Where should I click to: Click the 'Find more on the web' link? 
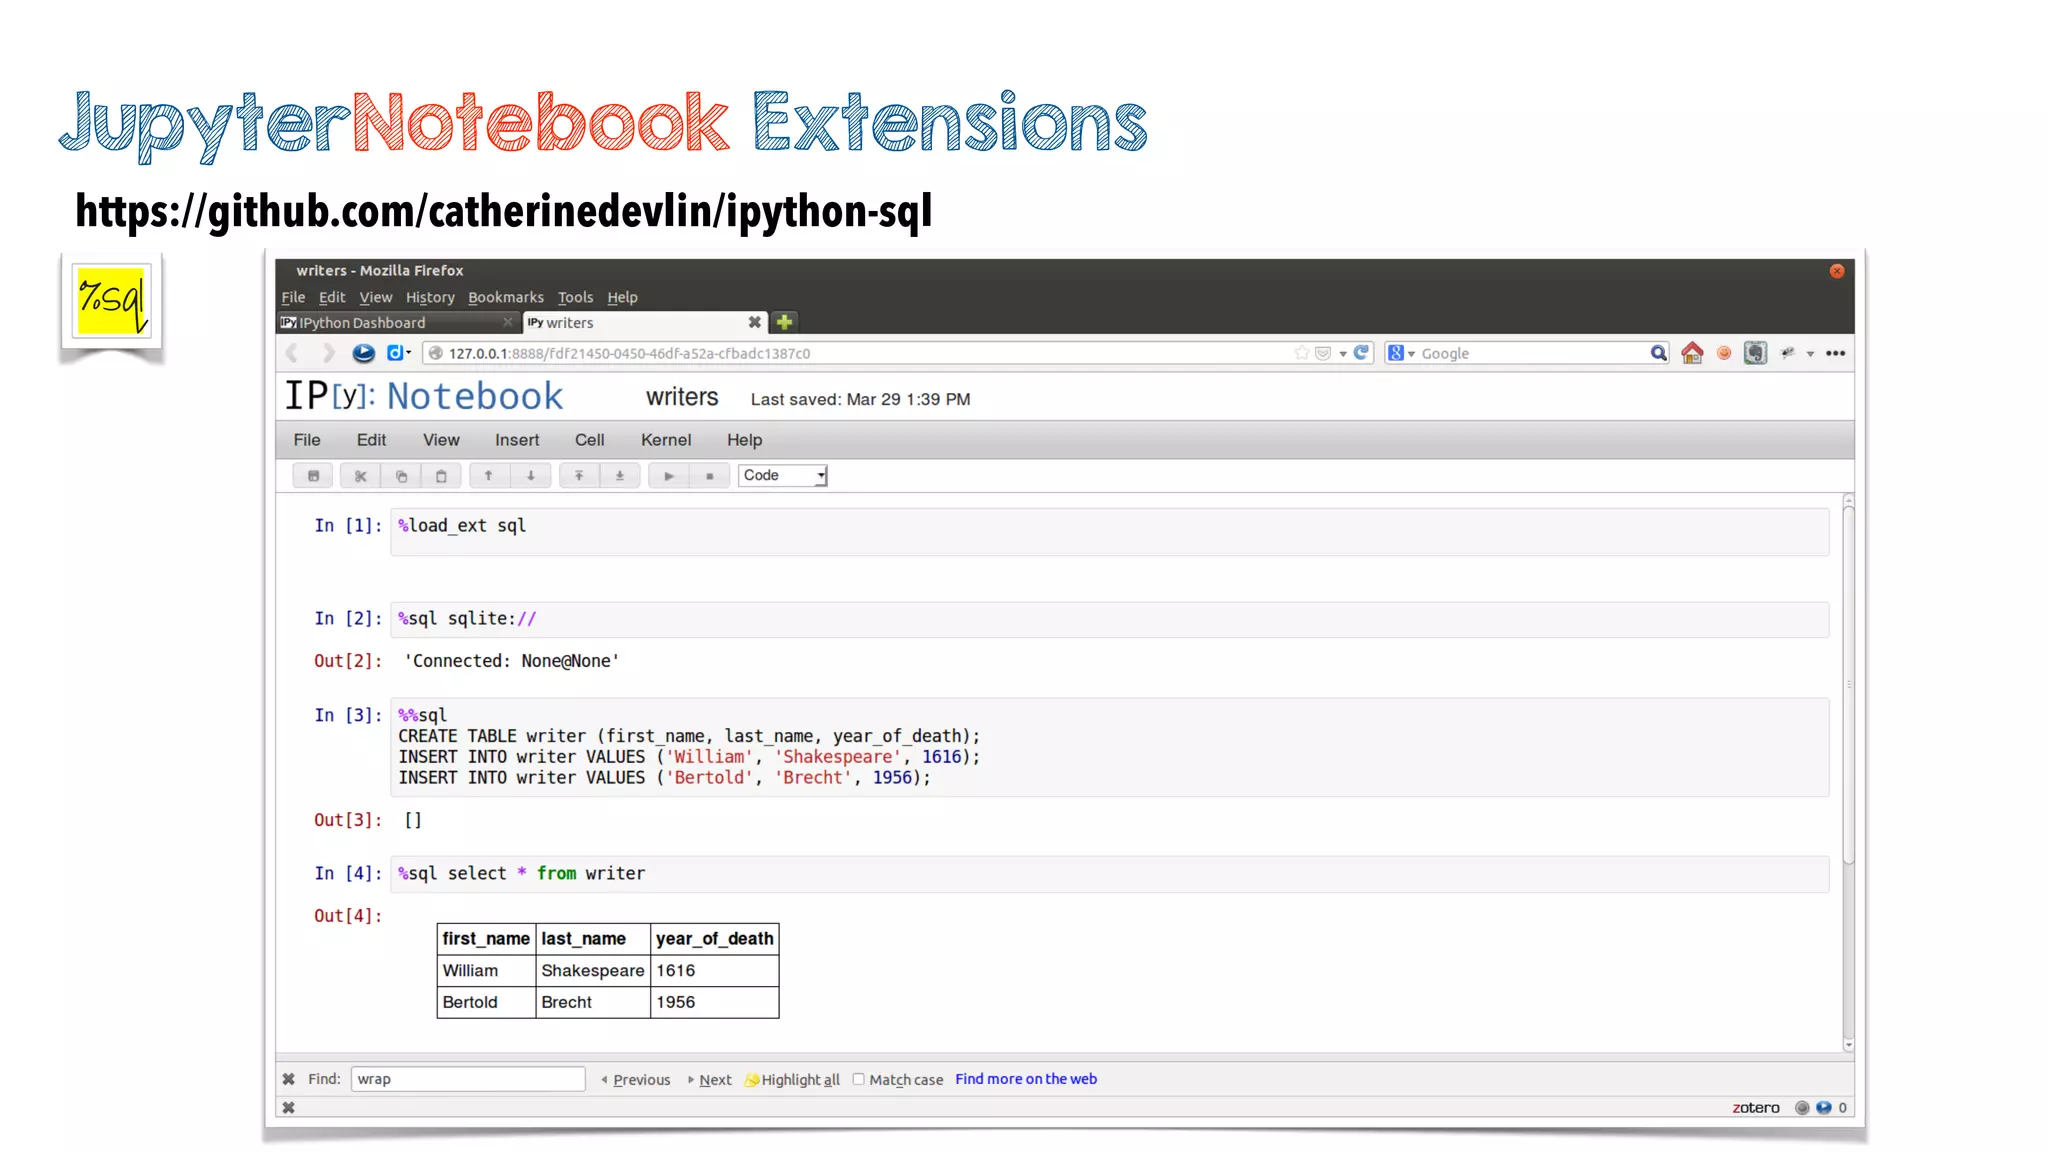point(1025,1079)
